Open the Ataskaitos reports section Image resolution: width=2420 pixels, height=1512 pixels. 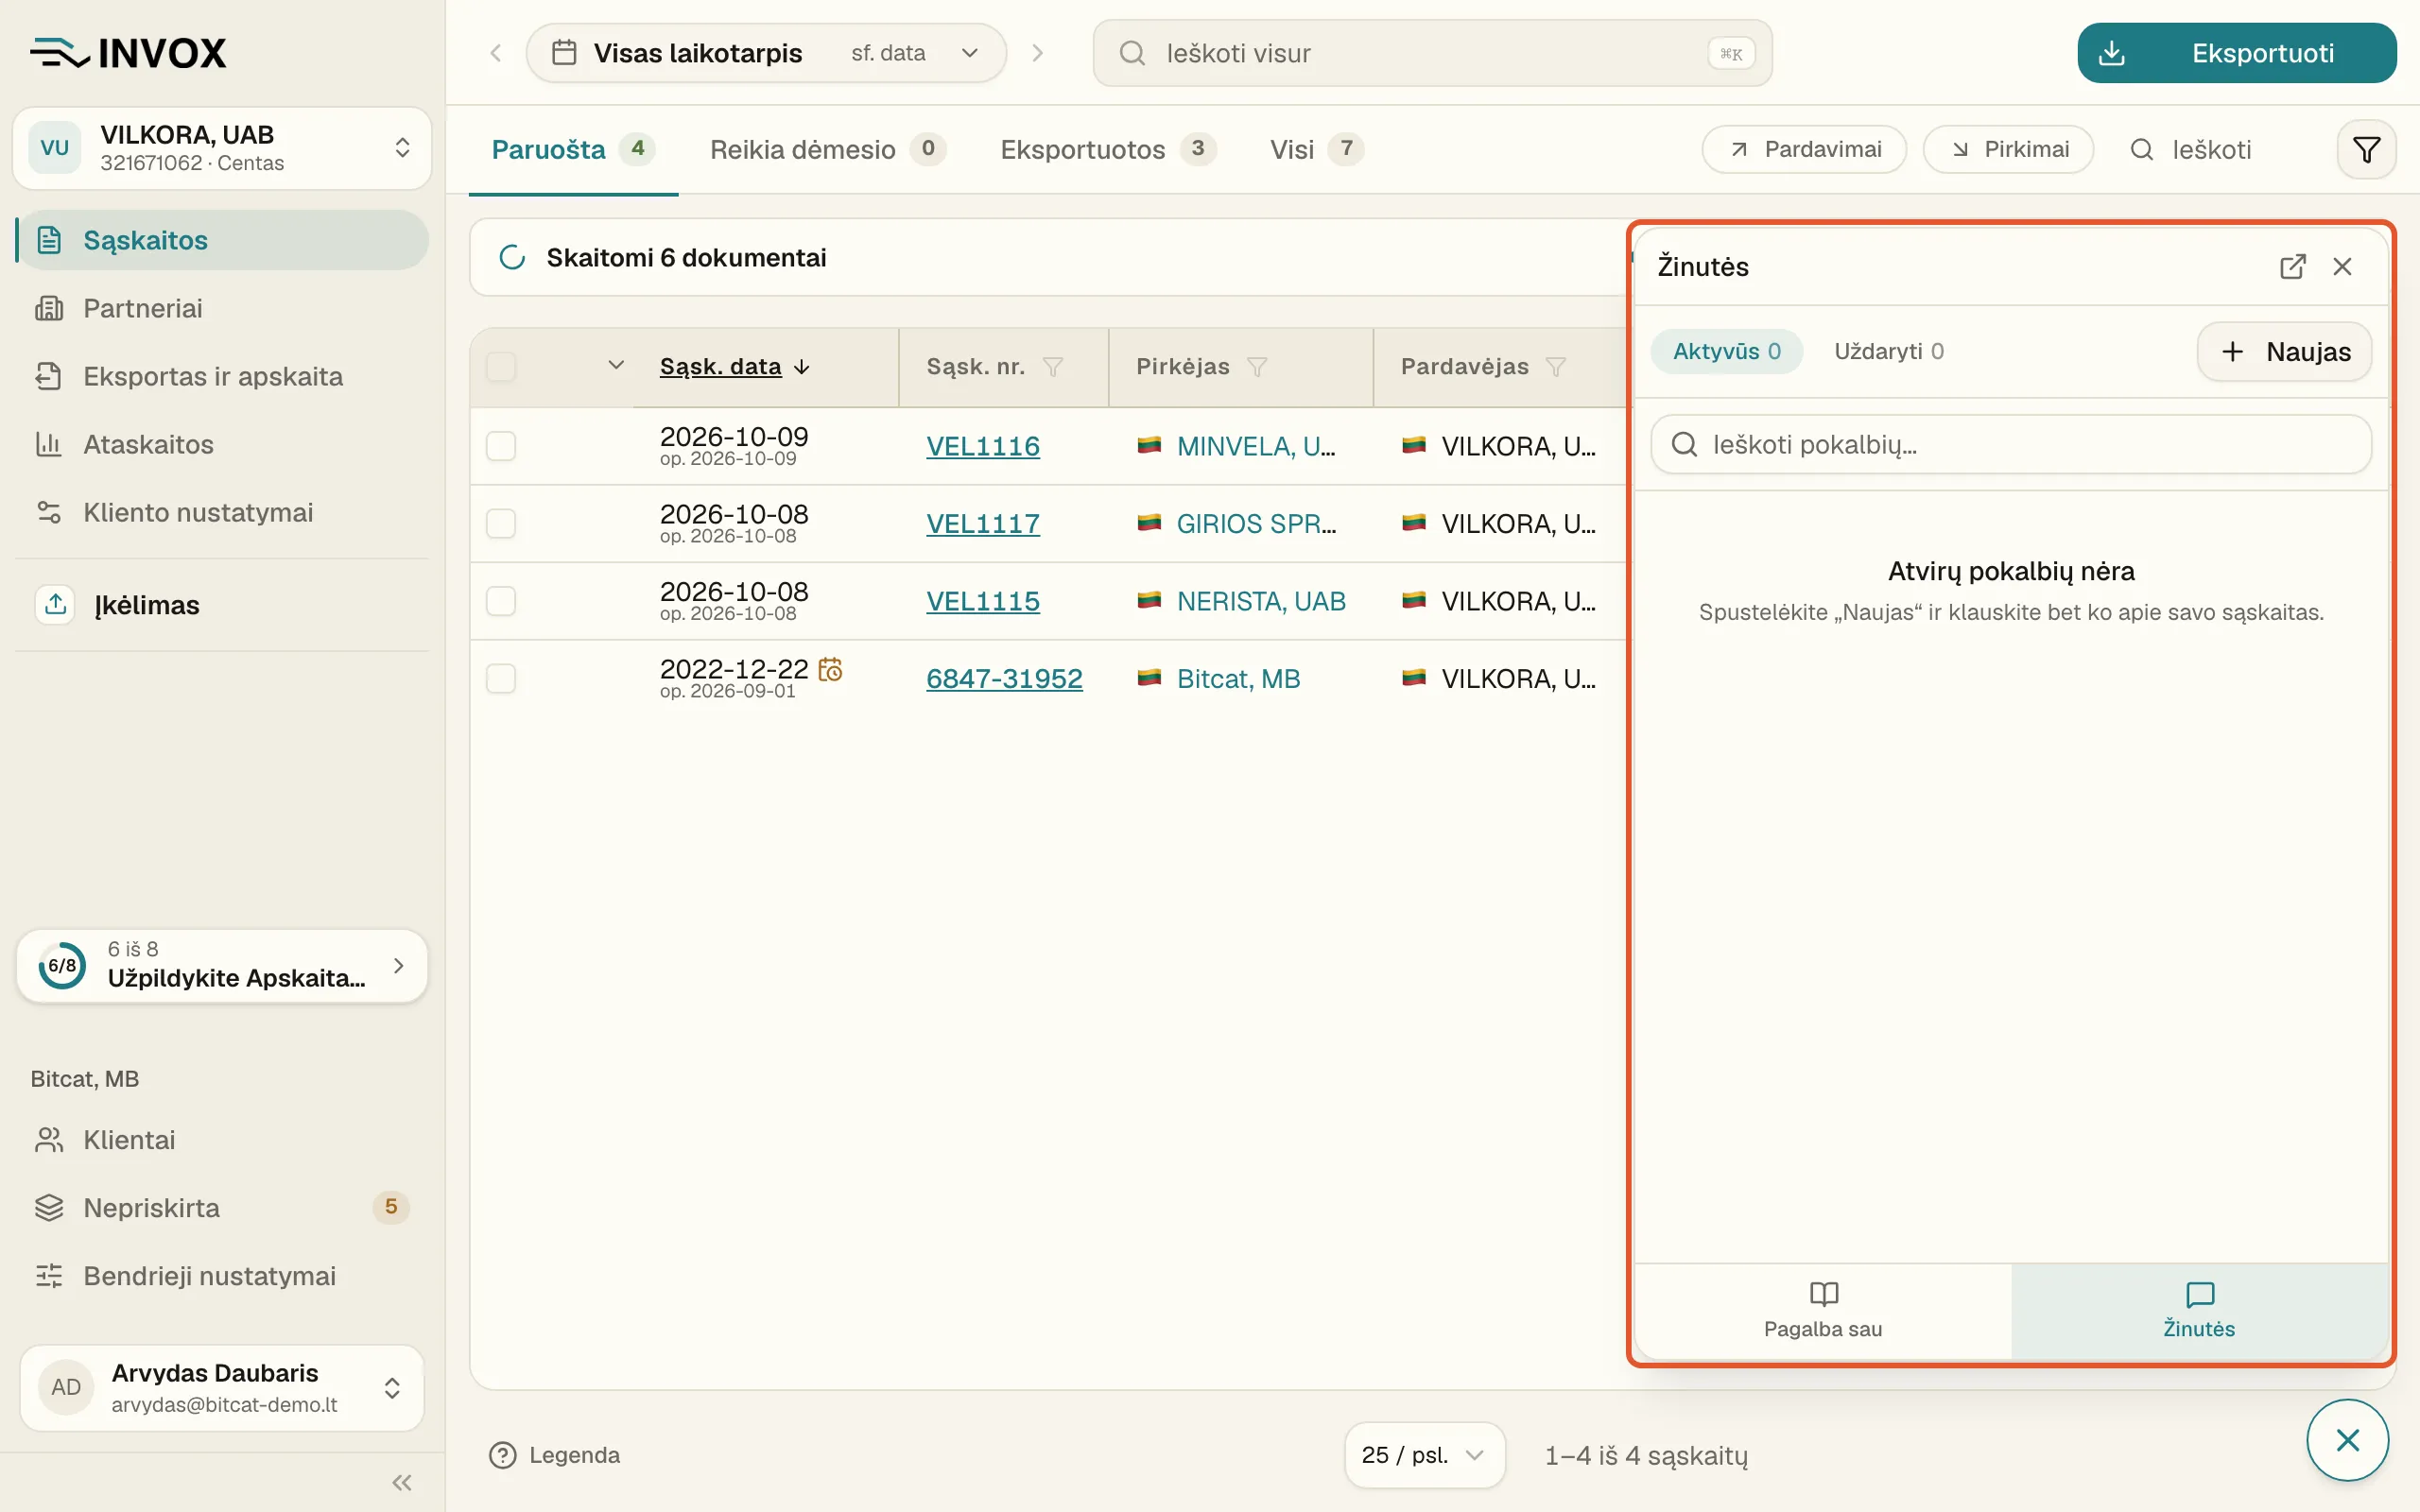[x=222, y=444]
